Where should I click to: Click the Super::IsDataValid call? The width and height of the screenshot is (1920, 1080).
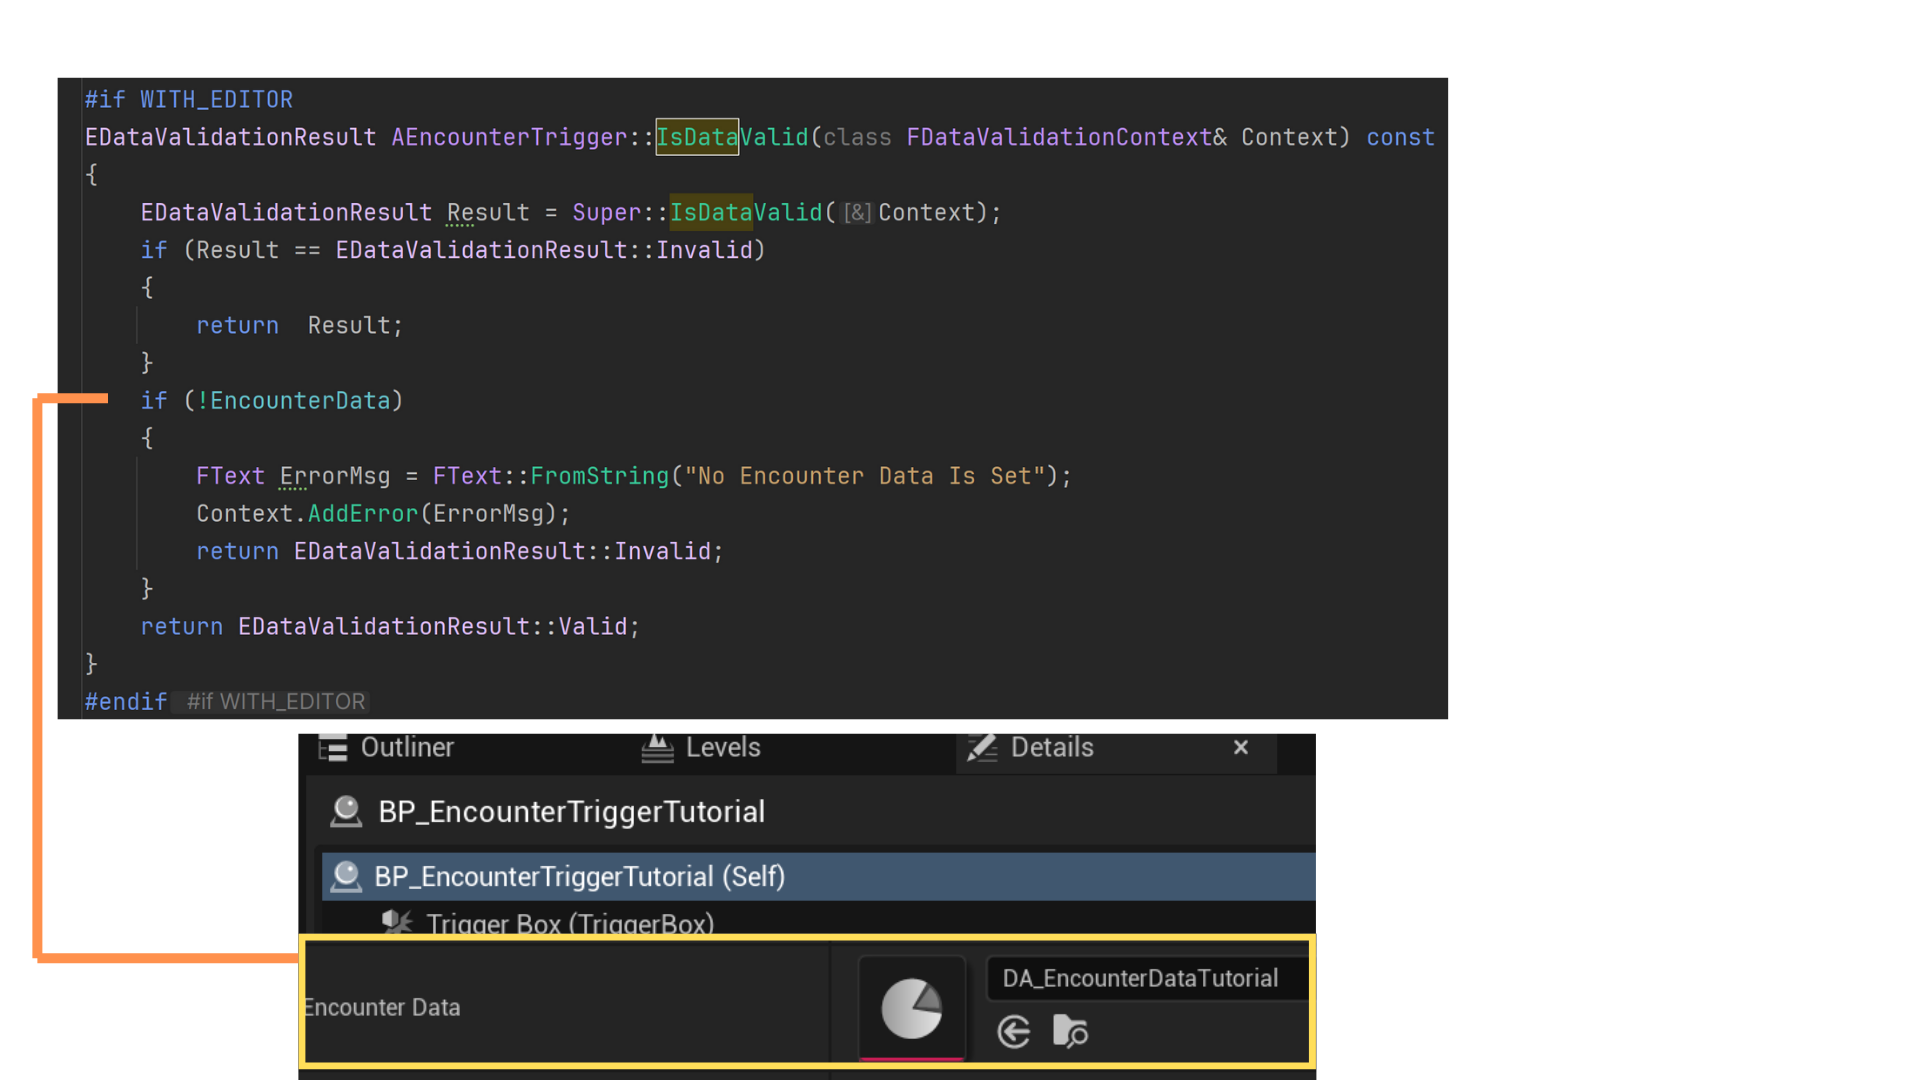tap(745, 212)
